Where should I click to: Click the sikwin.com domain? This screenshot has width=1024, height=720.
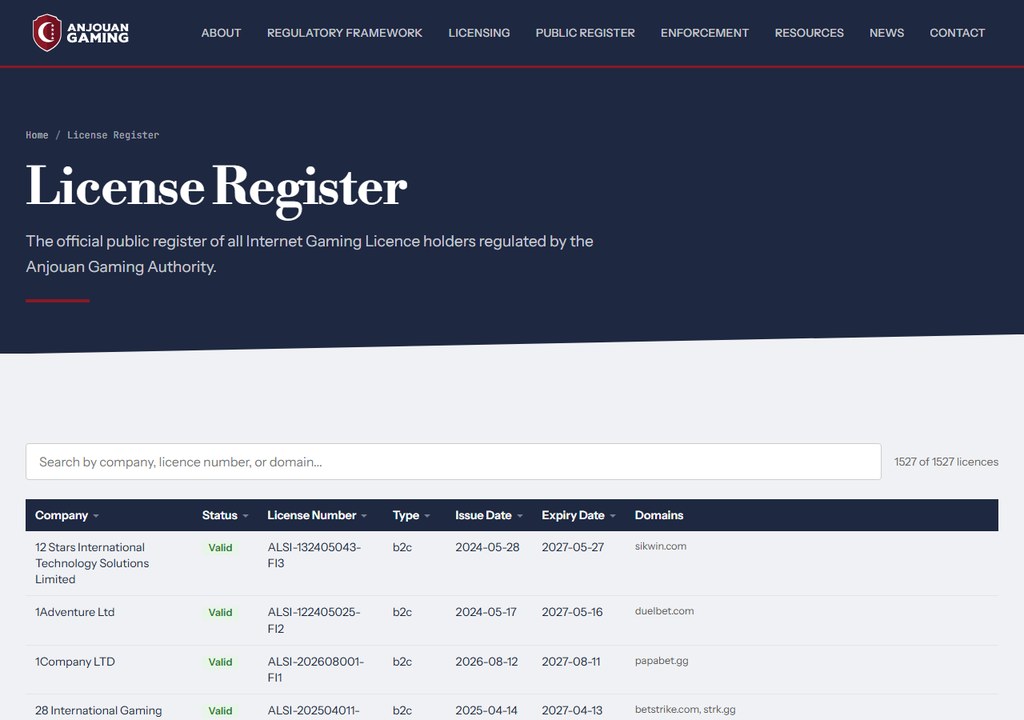click(x=660, y=546)
